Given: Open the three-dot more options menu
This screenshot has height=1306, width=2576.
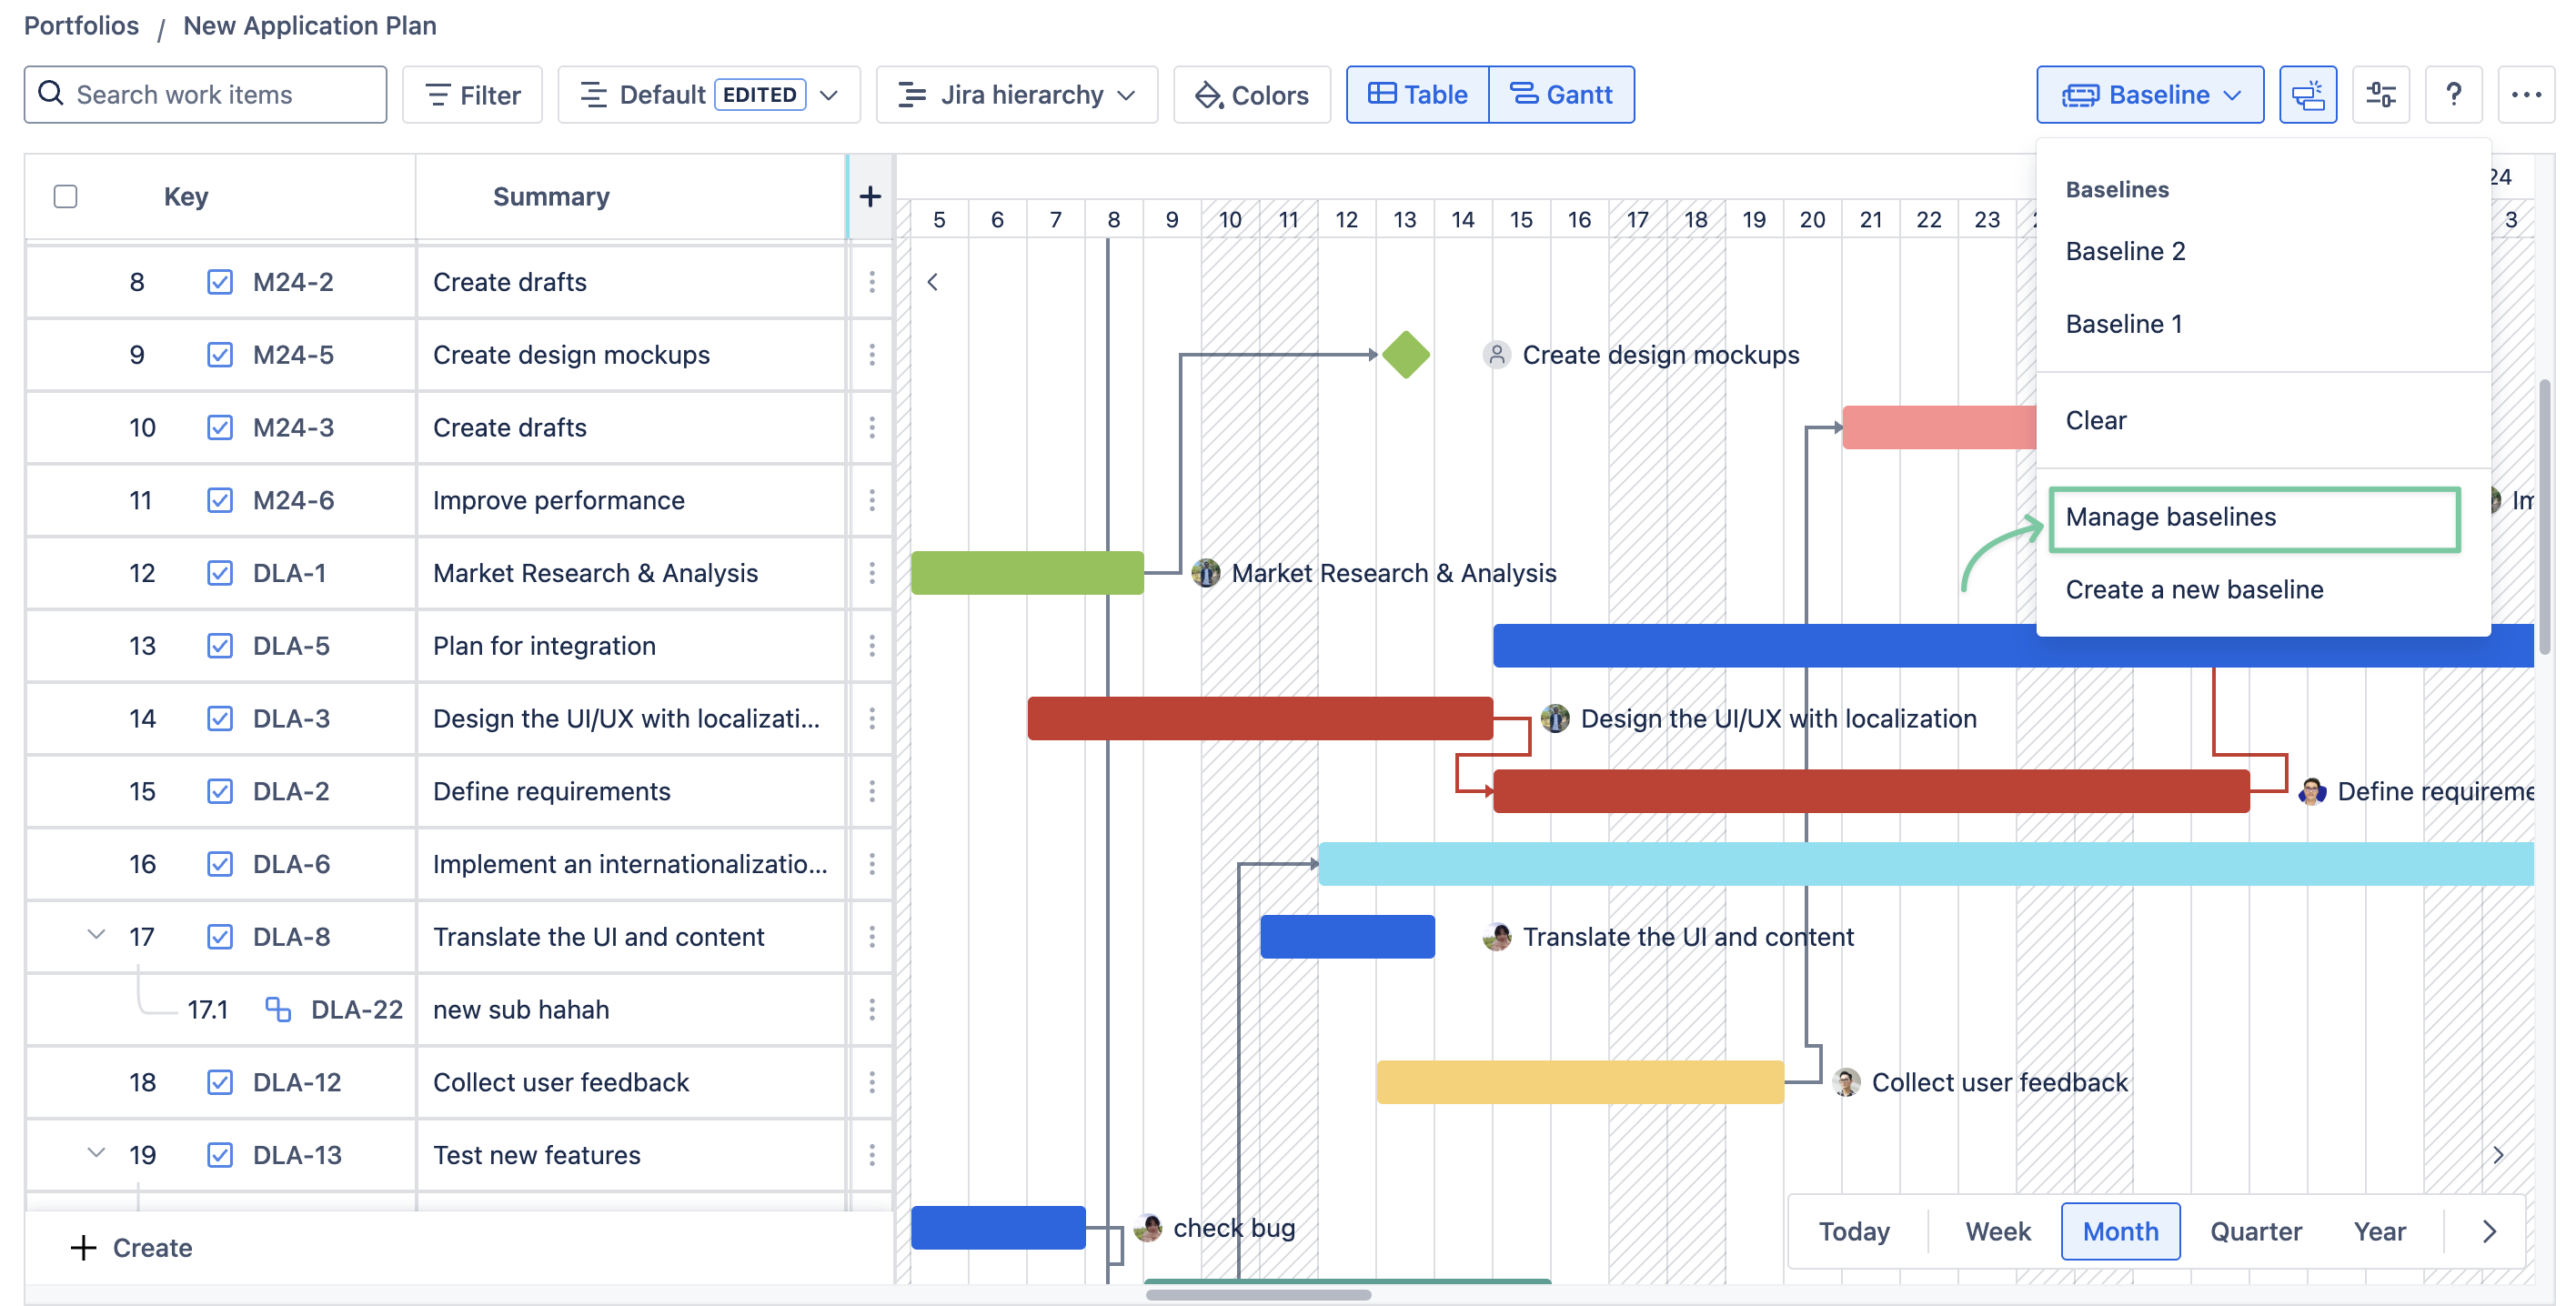Looking at the screenshot, I should [2525, 95].
